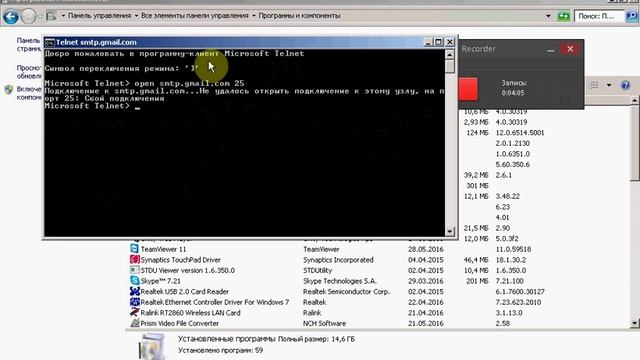640x360 pixels.
Task: Open the view options dropdown arrow
Action: [609, 85]
